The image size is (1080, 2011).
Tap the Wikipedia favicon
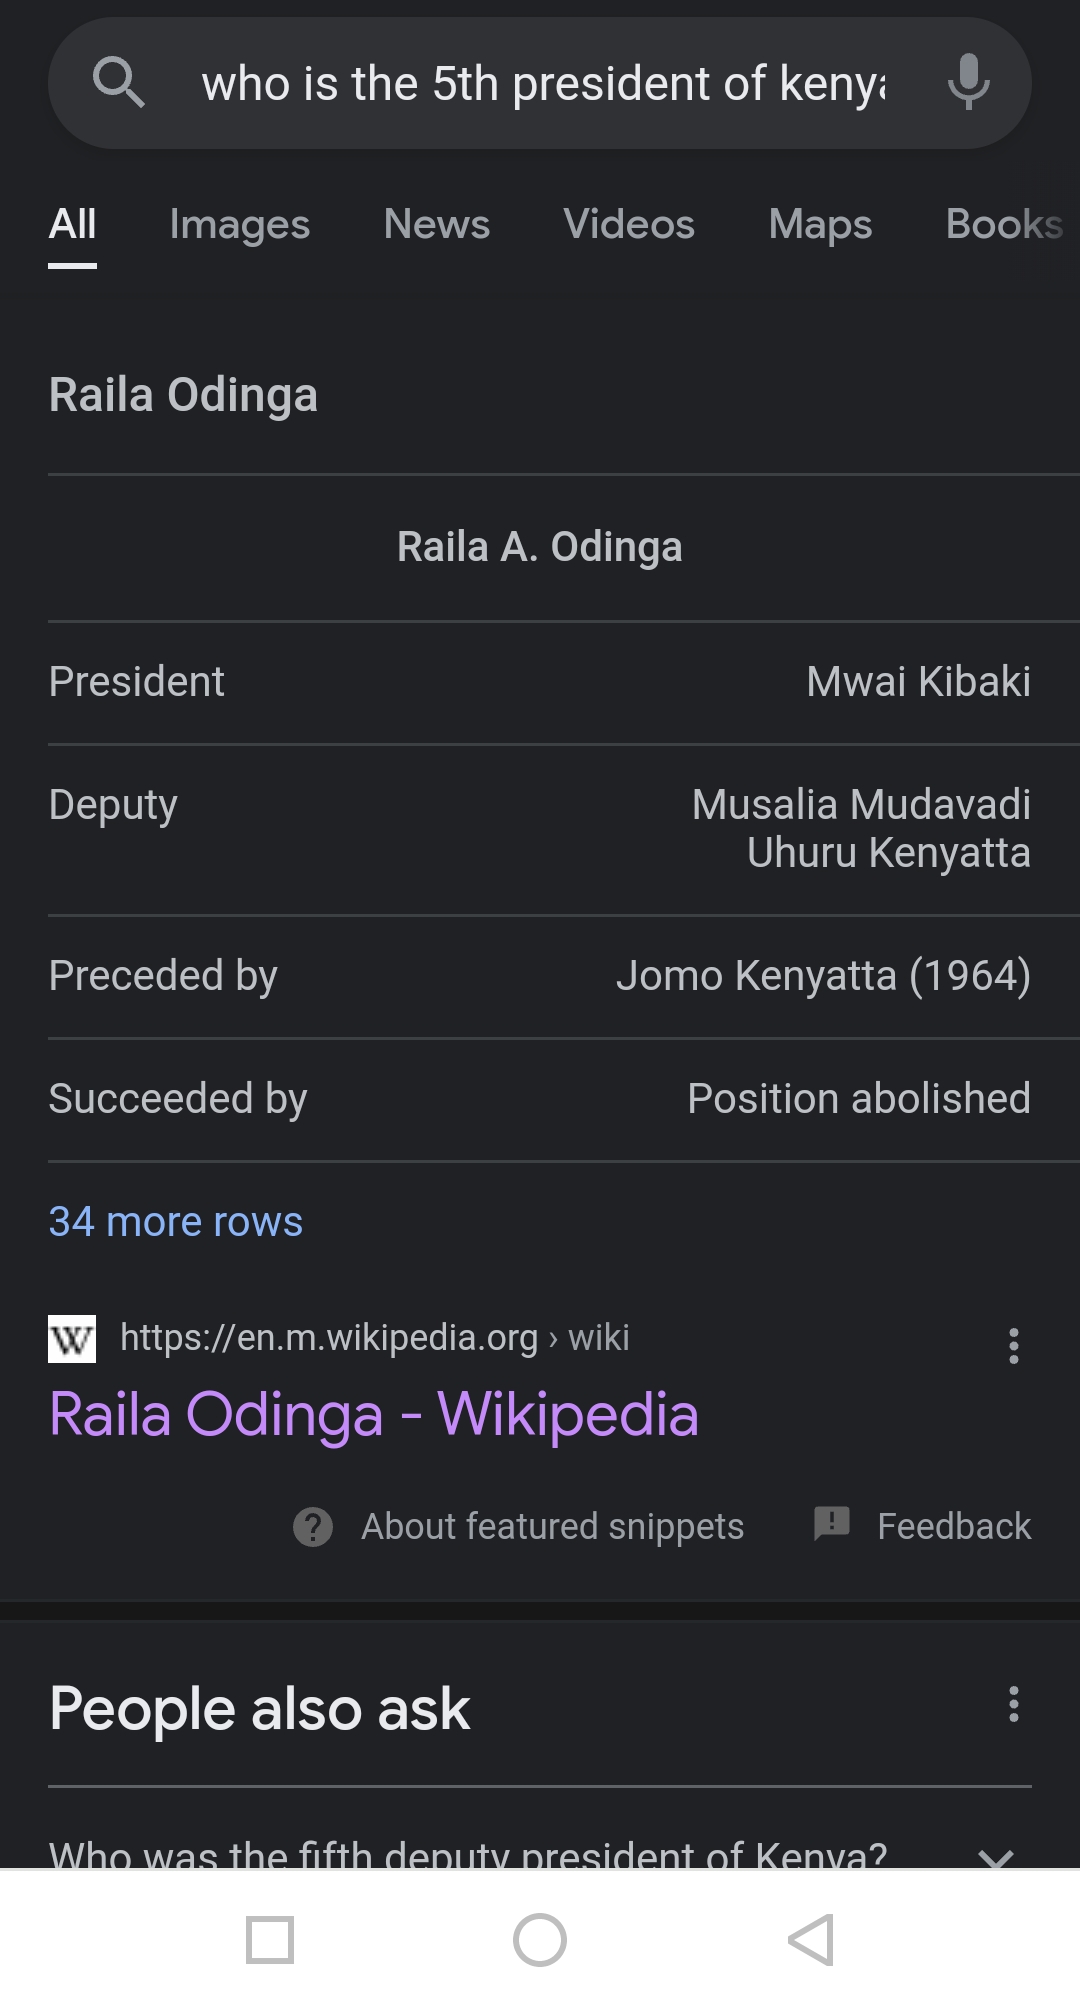click(72, 1338)
